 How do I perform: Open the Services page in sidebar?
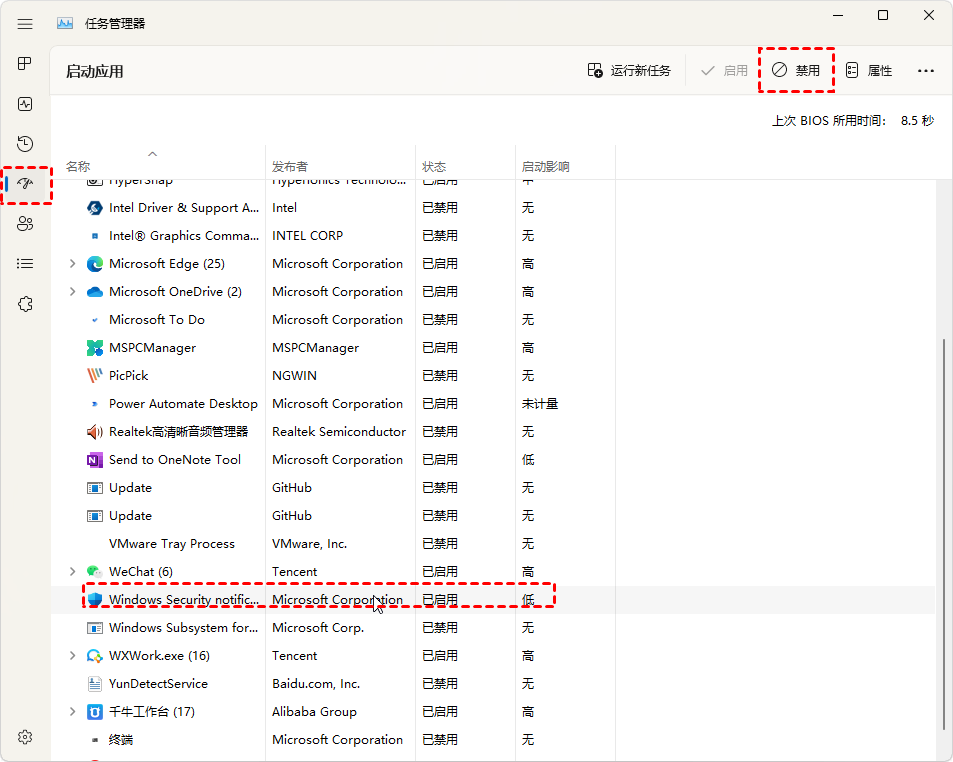[25, 304]
